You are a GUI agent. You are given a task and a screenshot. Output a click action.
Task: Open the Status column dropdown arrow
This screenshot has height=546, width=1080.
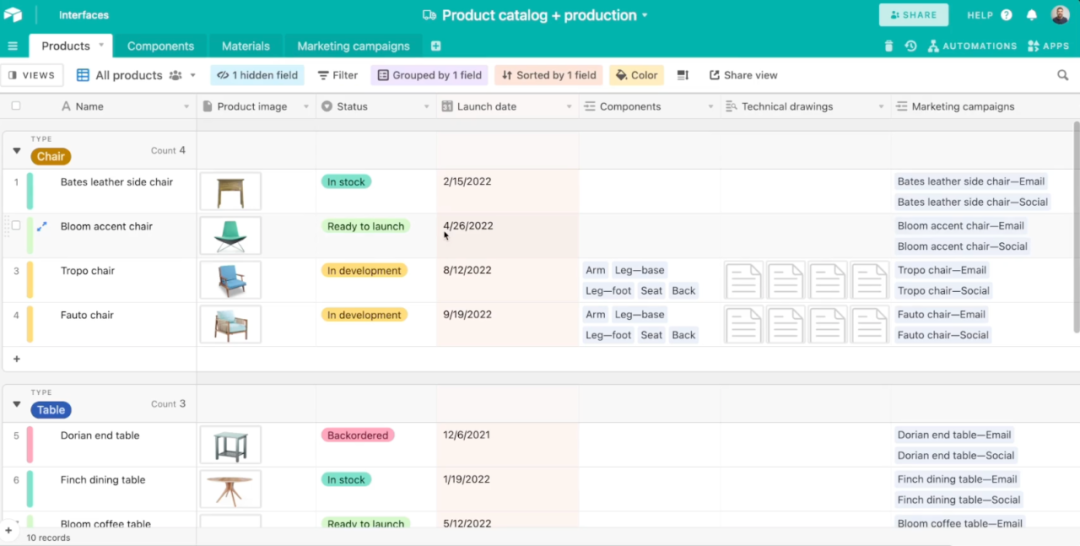[x=426, y=107]
